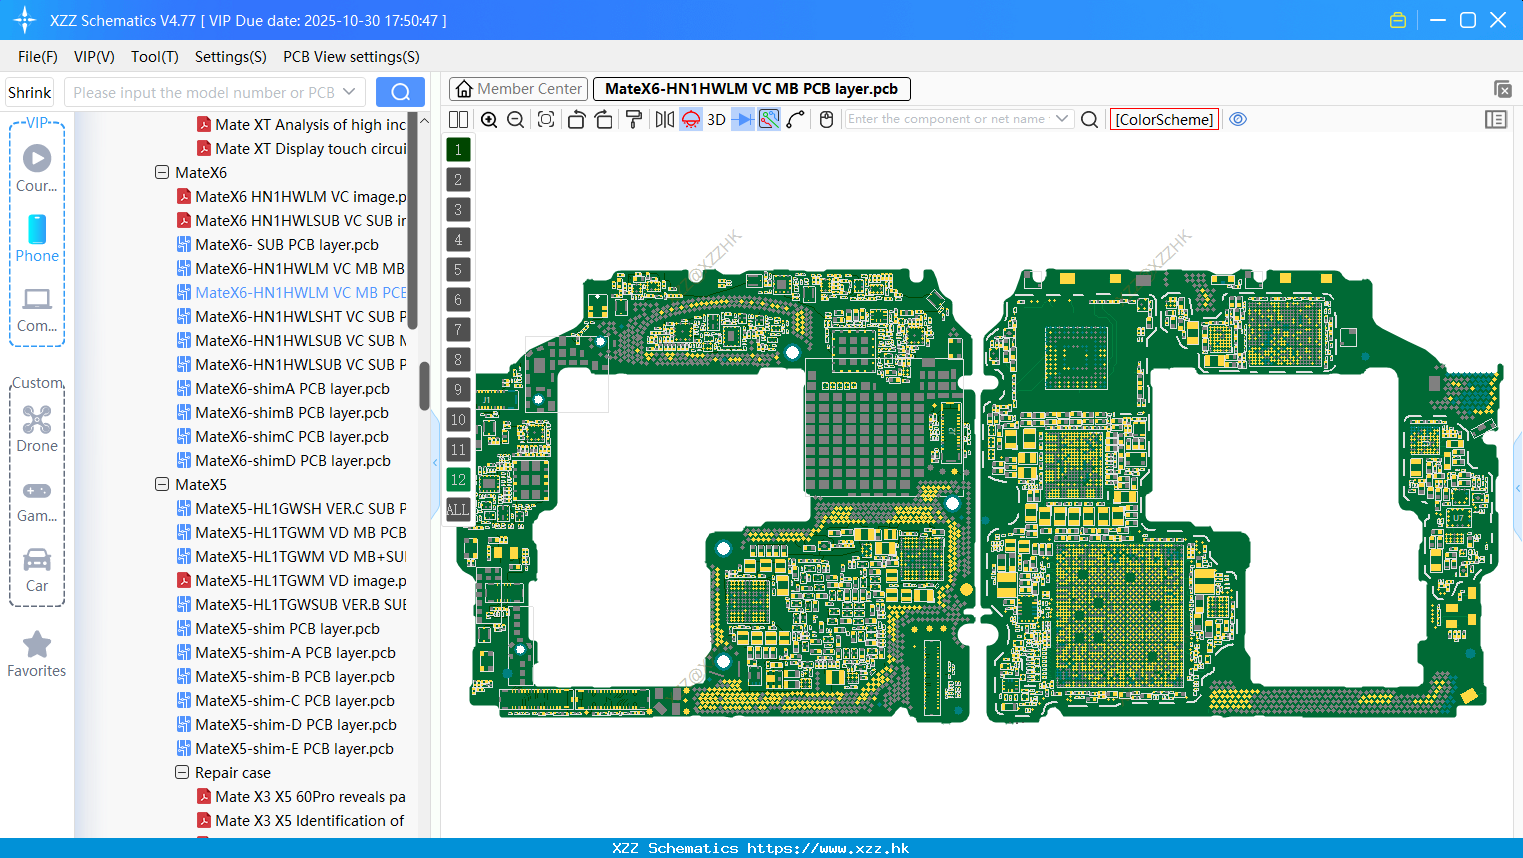Open the File(F) menu
This screenshot has height=858, width=1523.
coord(38,57)
